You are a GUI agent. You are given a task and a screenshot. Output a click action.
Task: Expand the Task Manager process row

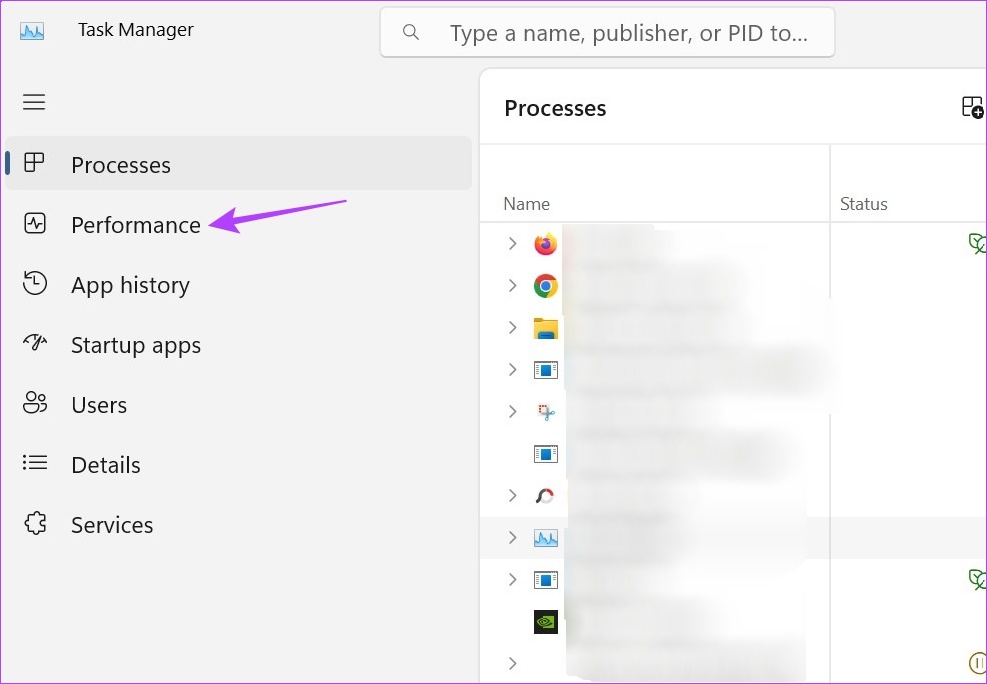click(513, 538)
